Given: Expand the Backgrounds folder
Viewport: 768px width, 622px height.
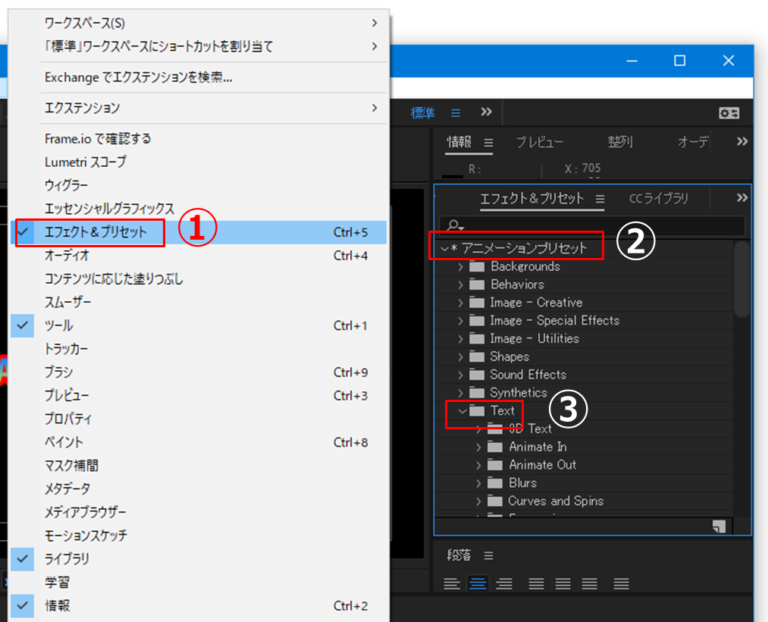Looking at the screenshot, I should point(461,267).
